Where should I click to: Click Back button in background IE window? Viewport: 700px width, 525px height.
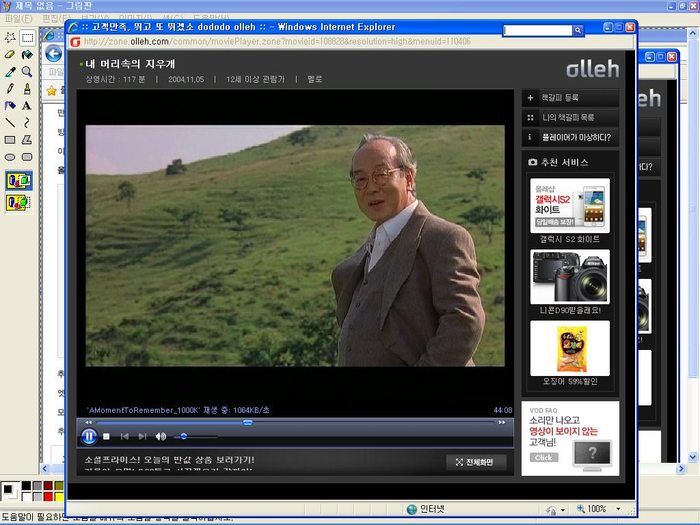54,54
